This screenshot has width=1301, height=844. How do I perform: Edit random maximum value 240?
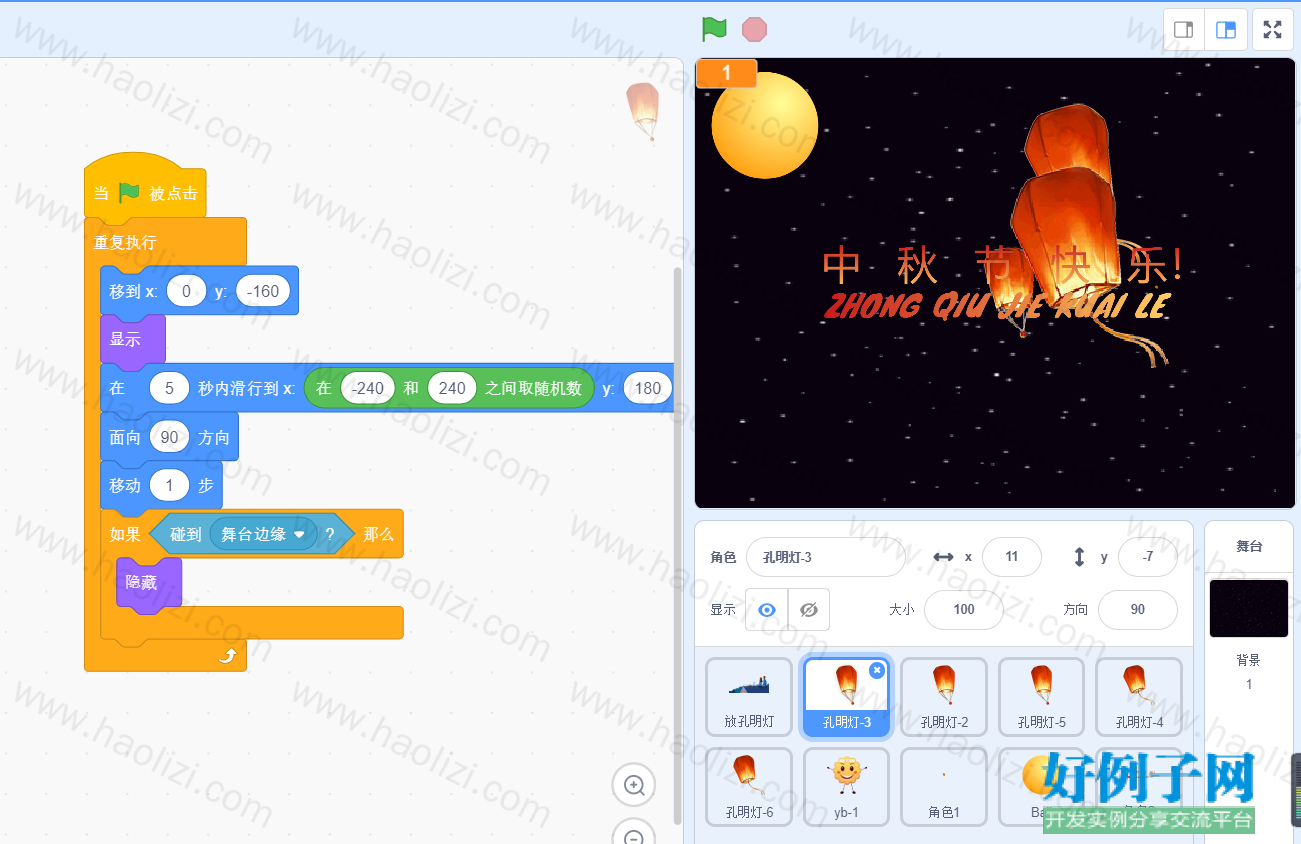[452, 388]
